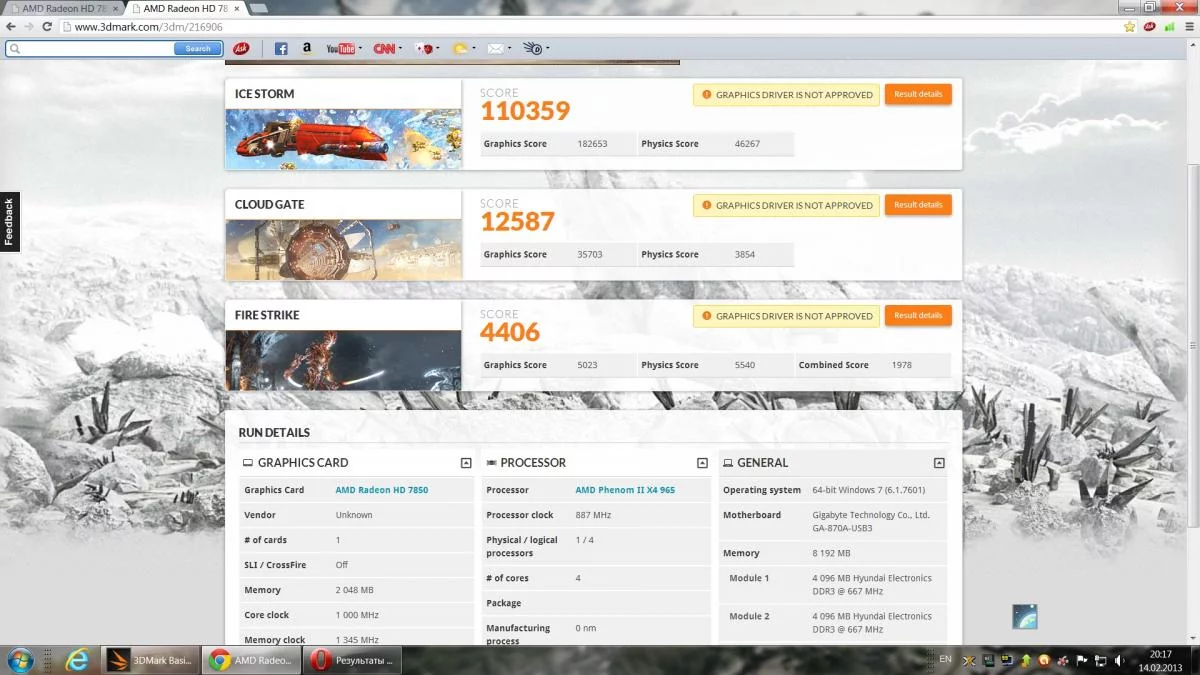Open Fire Strike Result details

click(918, 315)
